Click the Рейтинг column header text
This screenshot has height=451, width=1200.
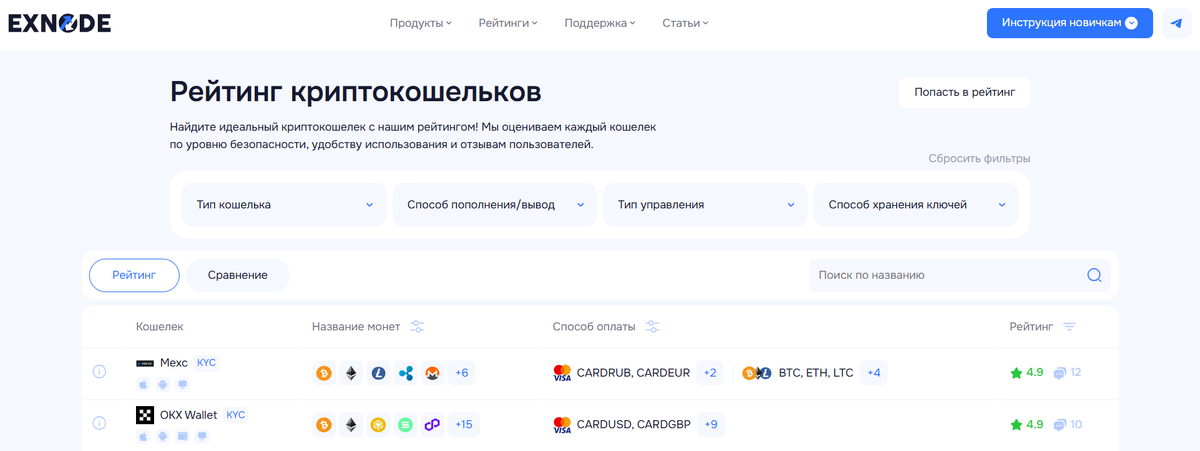click(1031, 327)
